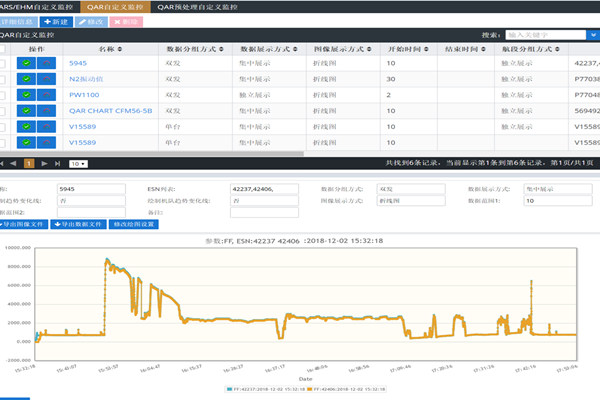Click the 数据分组方式 field showing 双发

point(411,189)
